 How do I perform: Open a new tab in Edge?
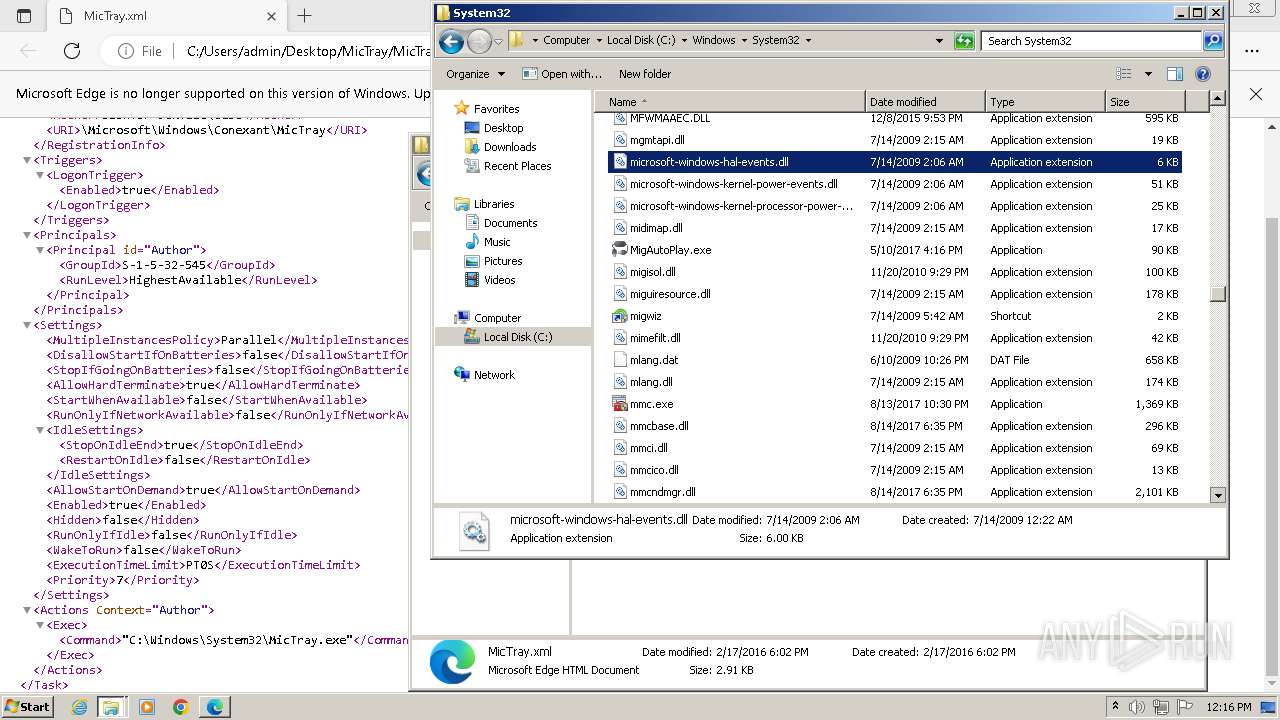304,16
